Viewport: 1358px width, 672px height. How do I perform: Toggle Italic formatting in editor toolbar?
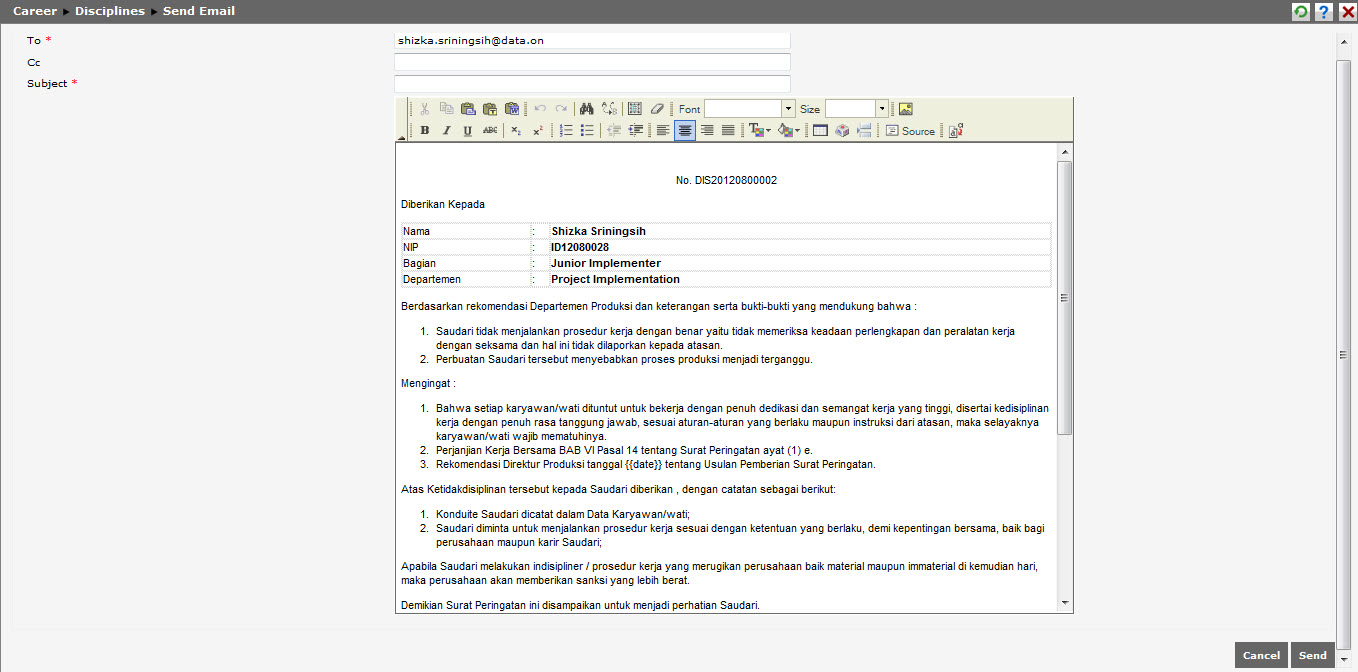(x=446, y=131)
